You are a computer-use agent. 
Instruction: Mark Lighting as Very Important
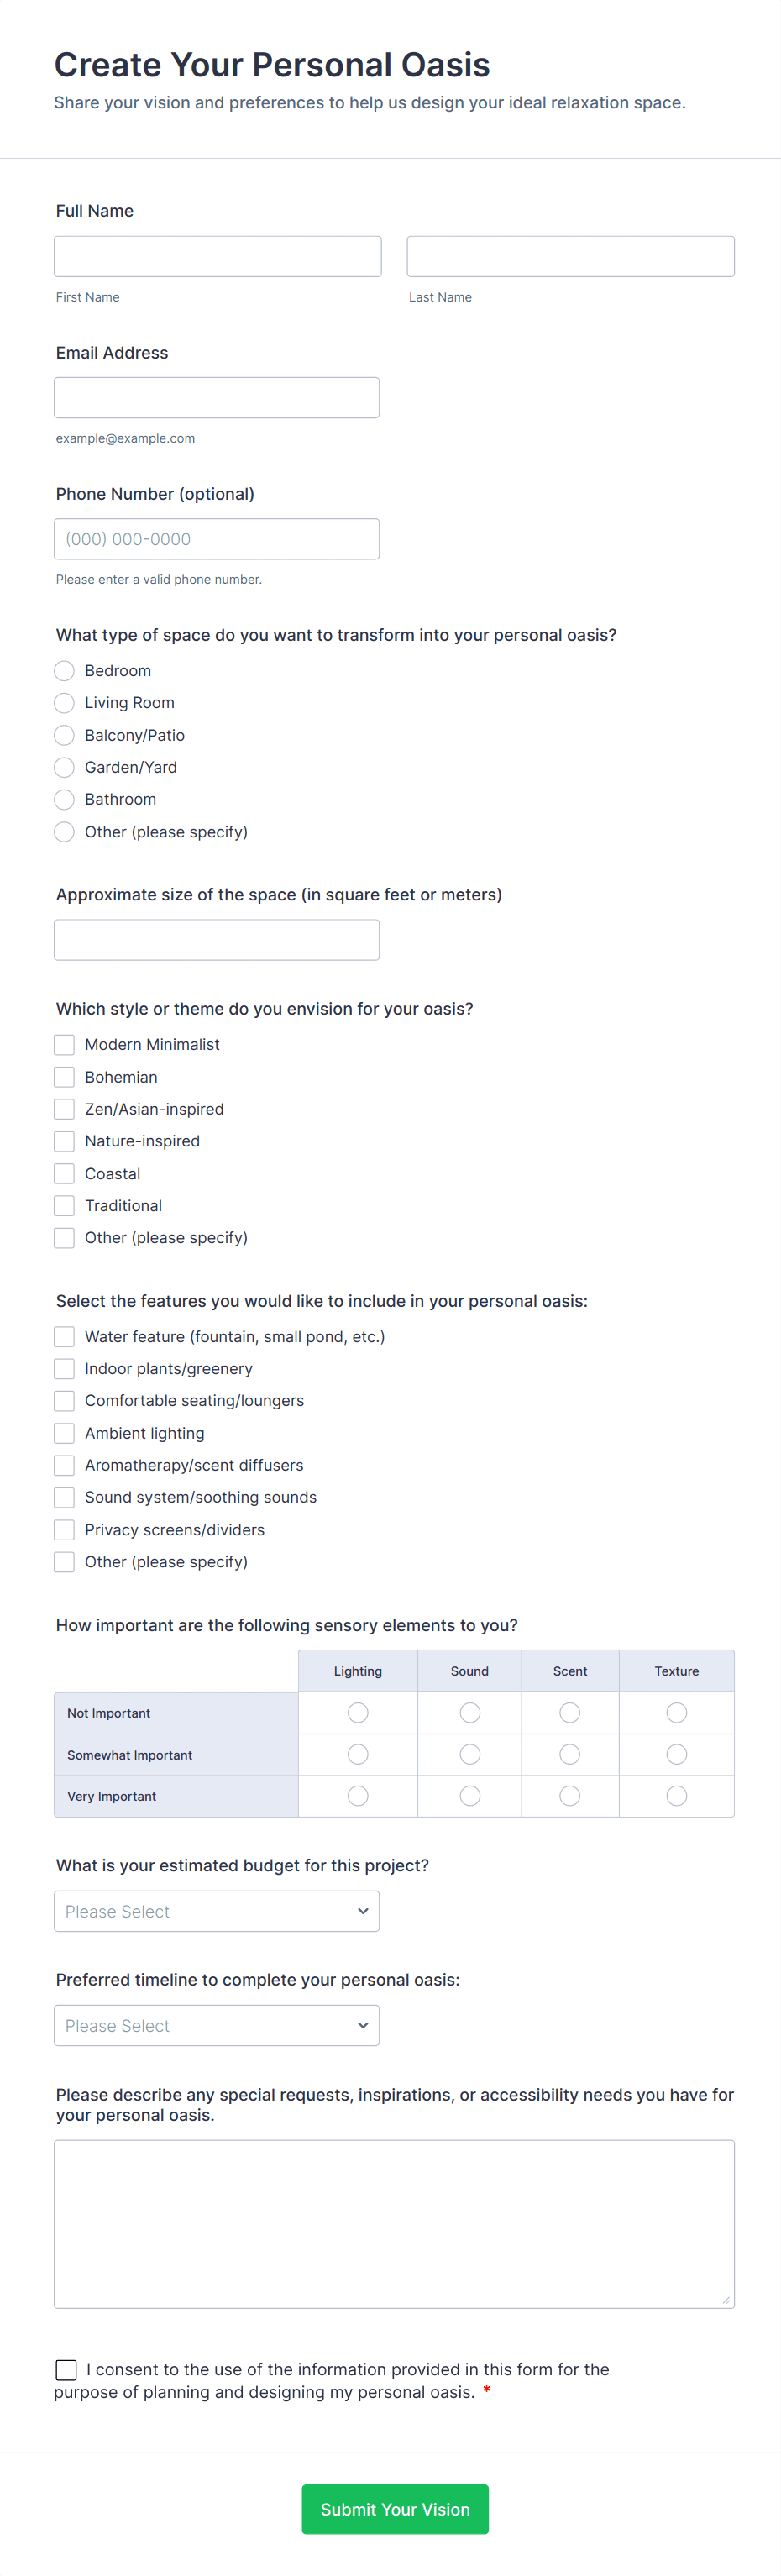click(358, 1795)
